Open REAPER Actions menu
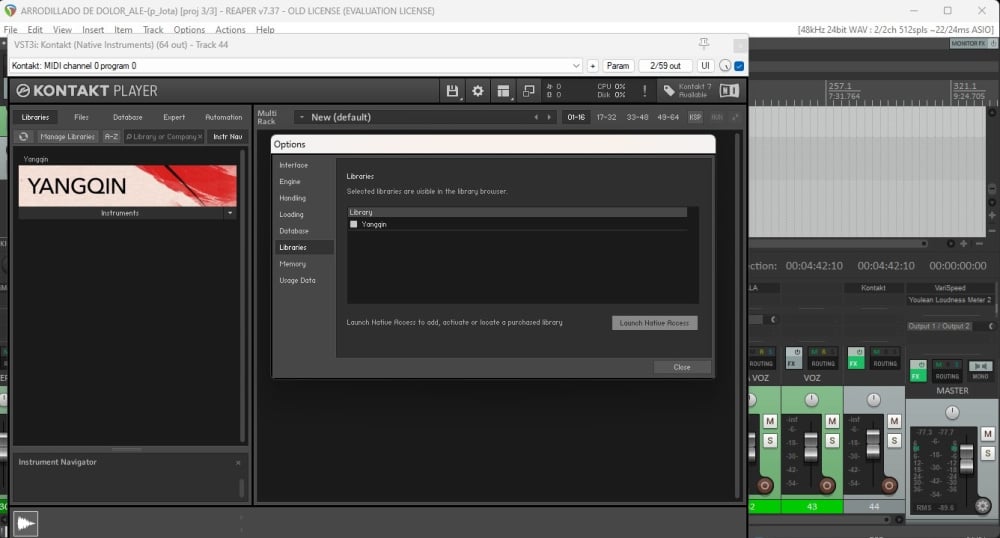Image resolution: width=1000 pixels, height=538 pixels. click(230, 30)
